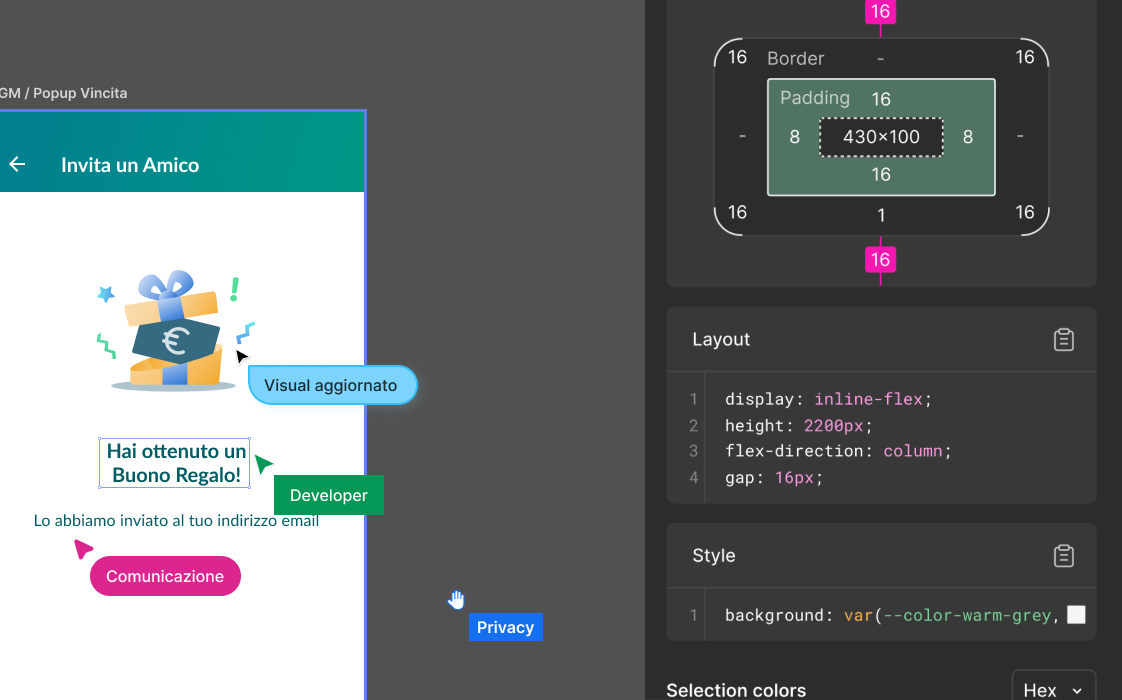Click the 'flex-direction: column;' code line
The height and width of the screenshot is (700, 1122).
(838, 451)
